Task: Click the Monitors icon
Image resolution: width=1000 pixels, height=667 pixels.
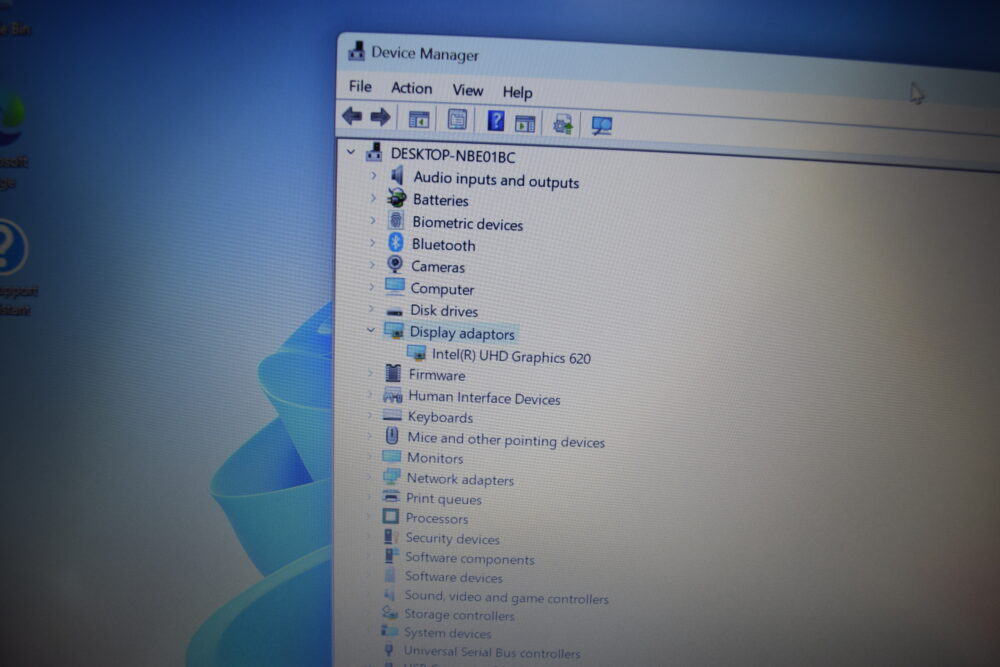Action: 392,457
